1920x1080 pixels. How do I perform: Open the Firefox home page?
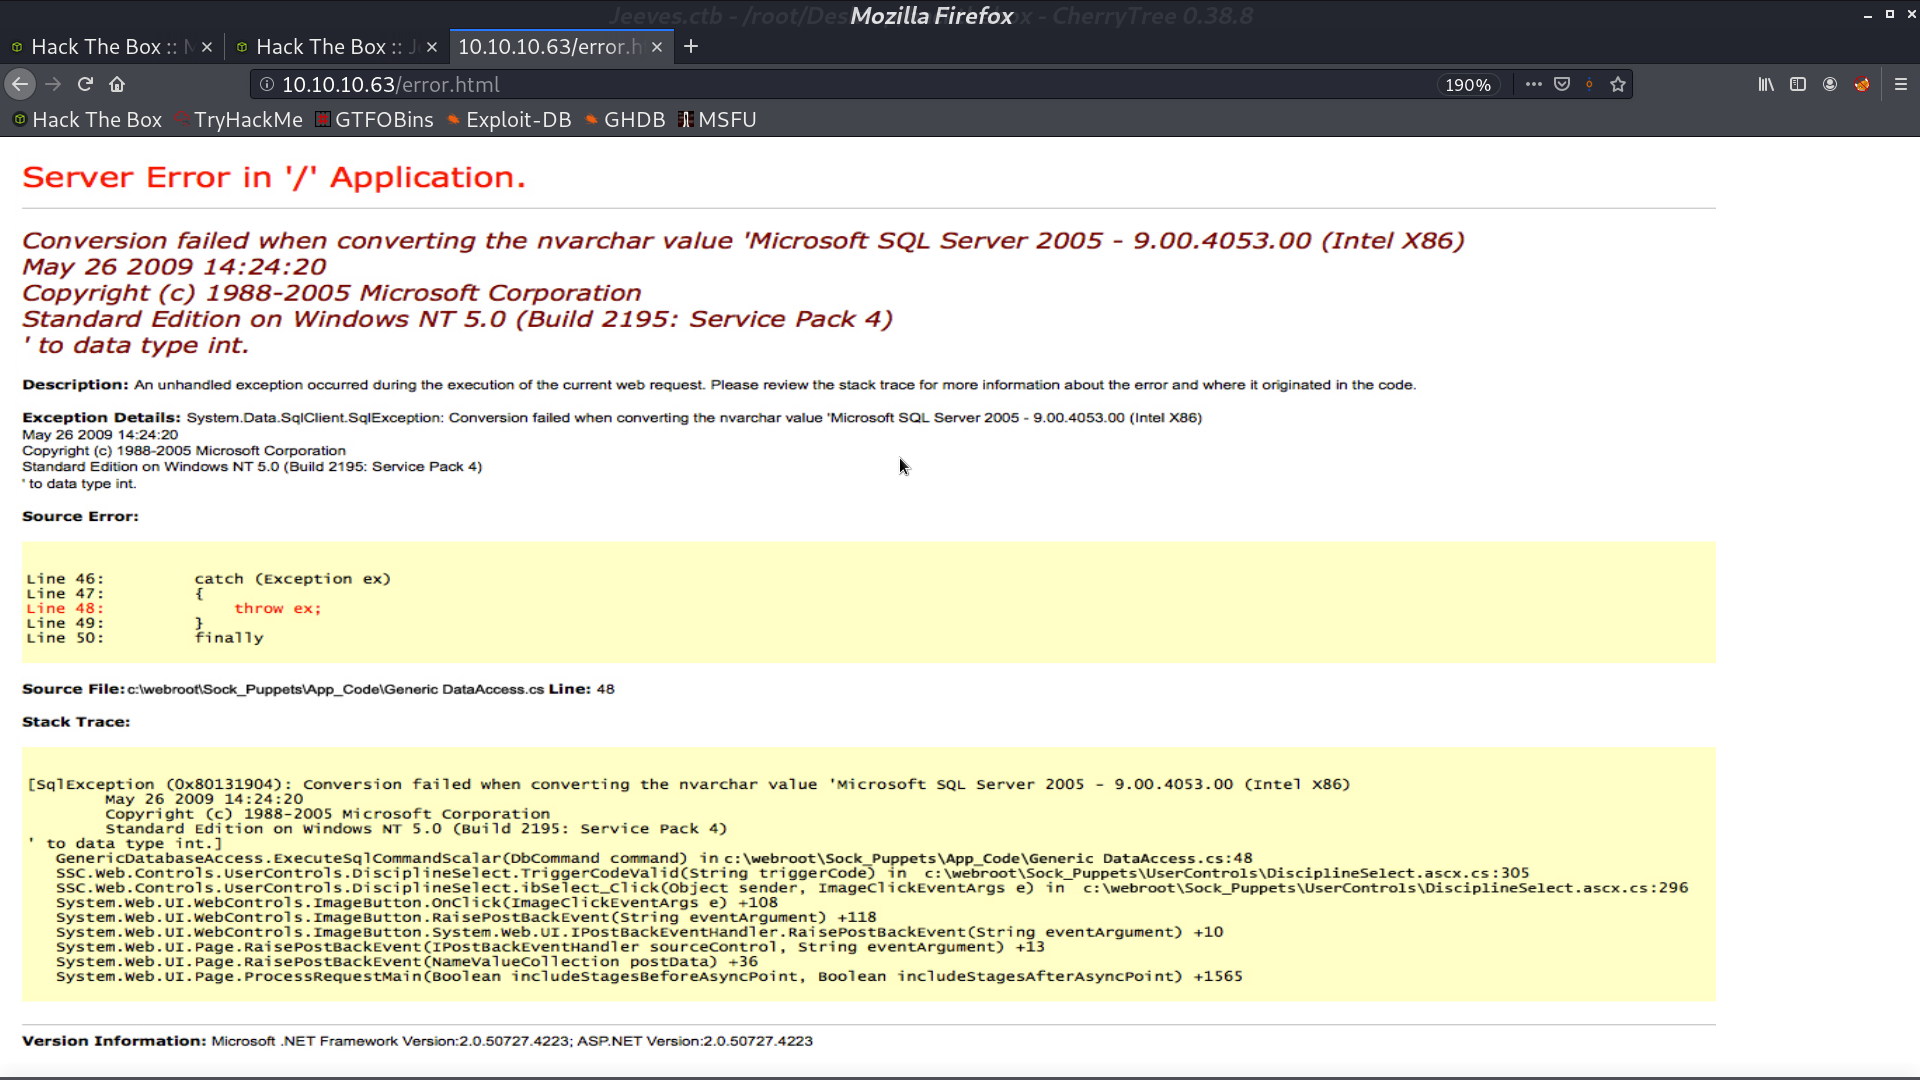click(117, 85)
